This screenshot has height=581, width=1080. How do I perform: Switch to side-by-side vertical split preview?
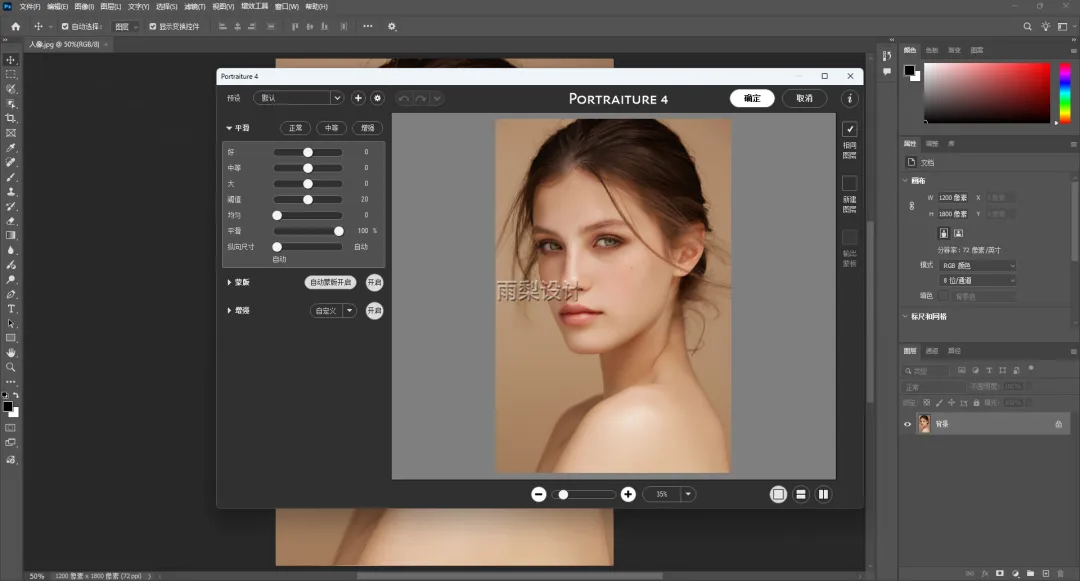[x=824, y=494]
